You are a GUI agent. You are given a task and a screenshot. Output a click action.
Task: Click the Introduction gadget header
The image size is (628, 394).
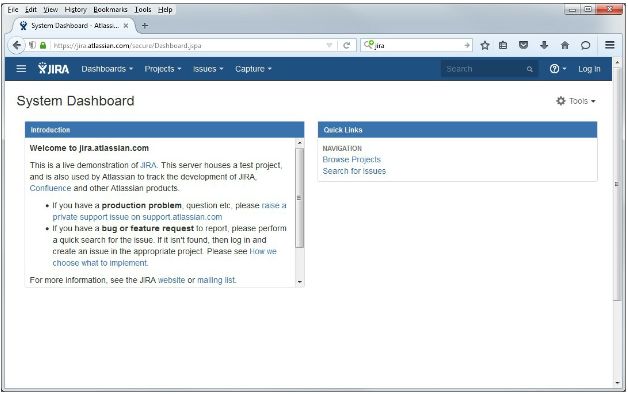click(x=165, y=130)
